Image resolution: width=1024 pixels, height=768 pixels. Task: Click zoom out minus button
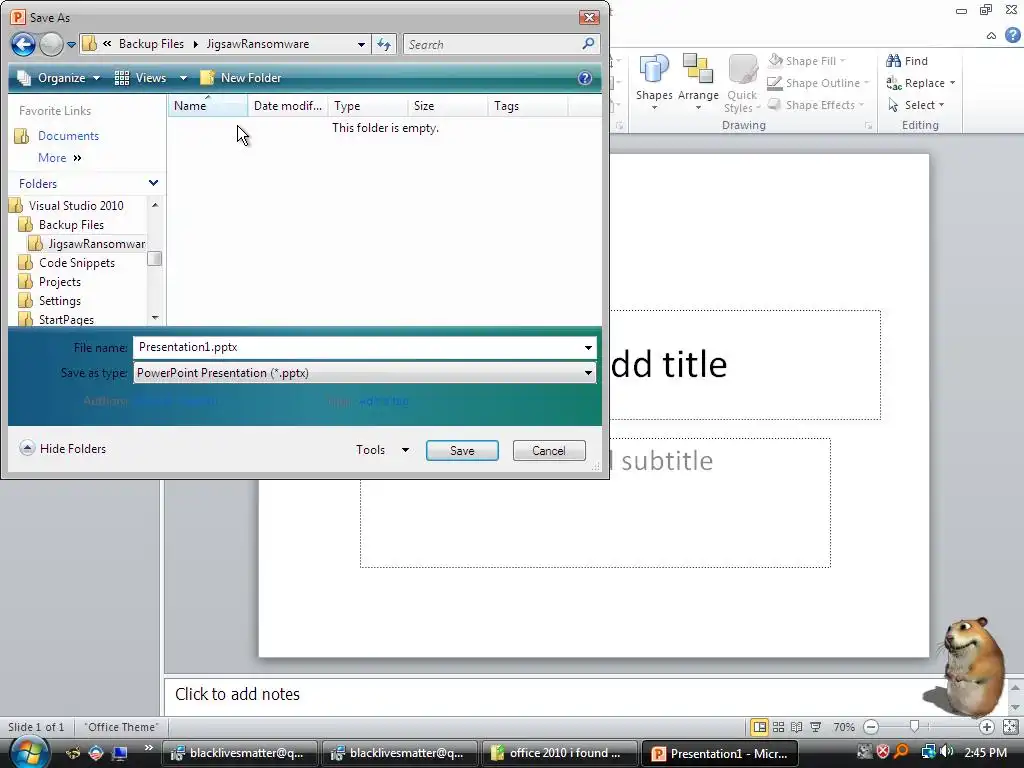tap(871, 727)
